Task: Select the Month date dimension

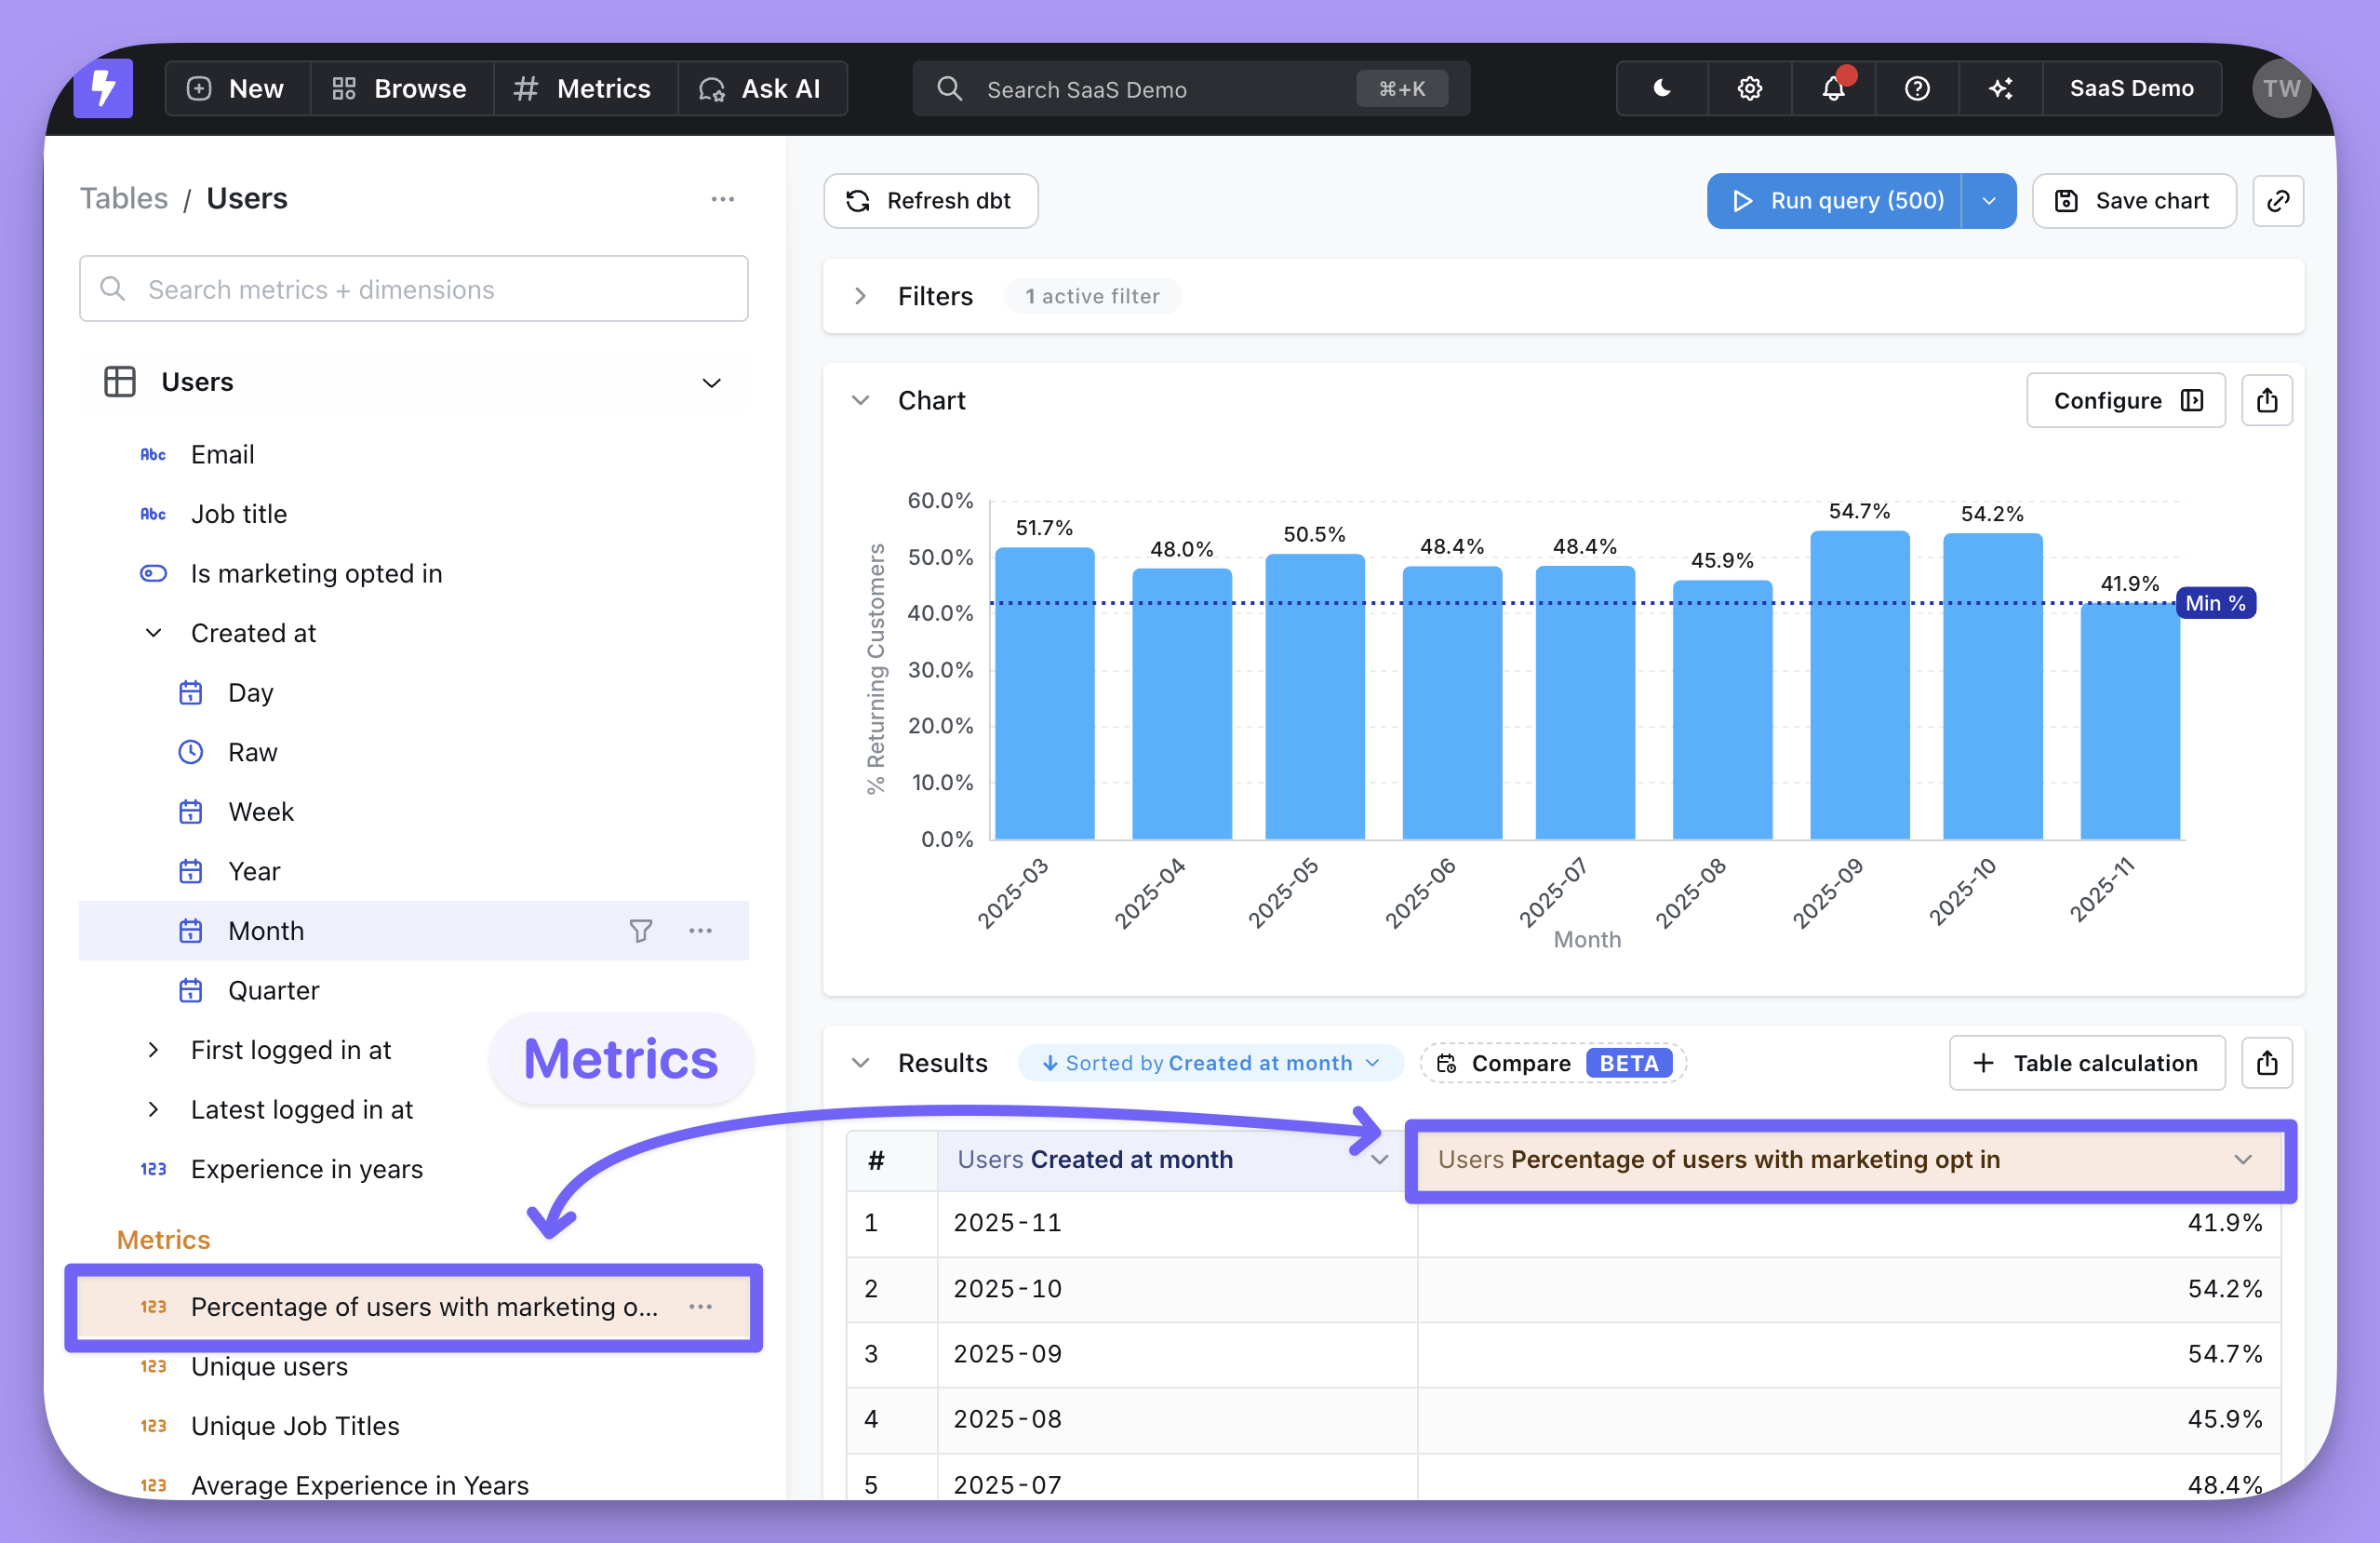Action: tap(266, 931)
